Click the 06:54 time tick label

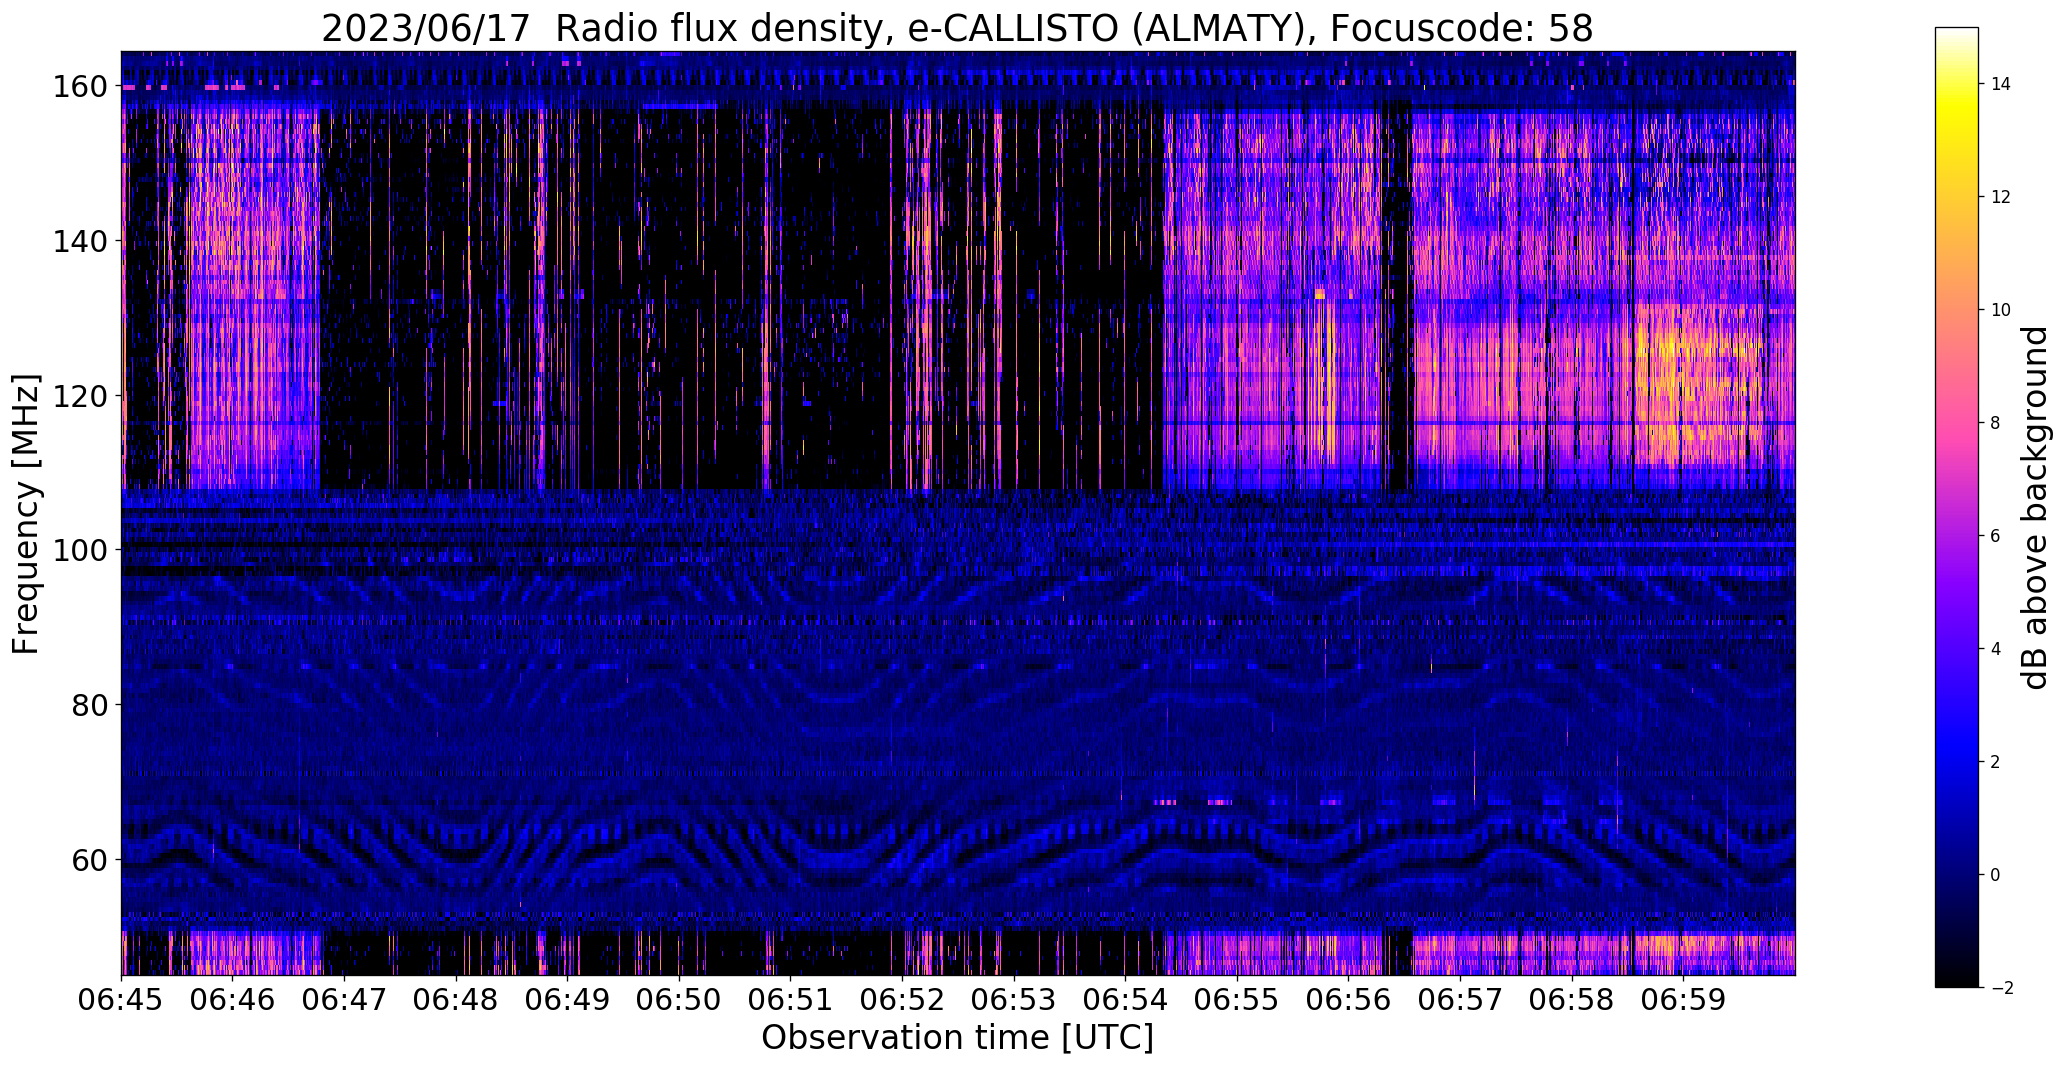tap(1125, 998)
